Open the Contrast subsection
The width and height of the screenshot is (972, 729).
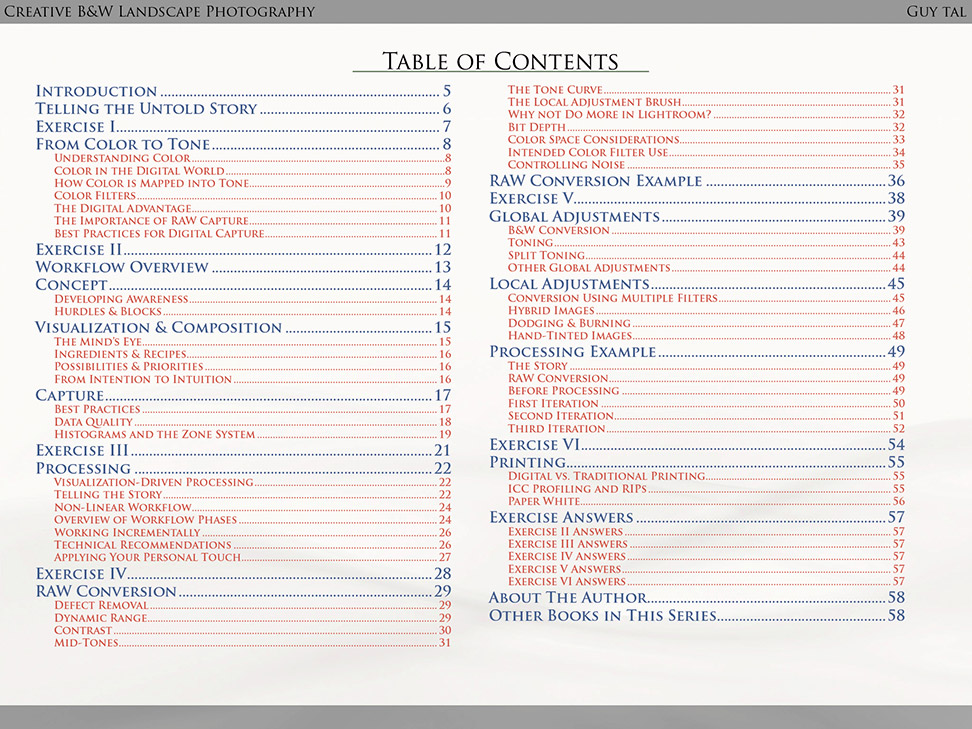pos(252,630)
